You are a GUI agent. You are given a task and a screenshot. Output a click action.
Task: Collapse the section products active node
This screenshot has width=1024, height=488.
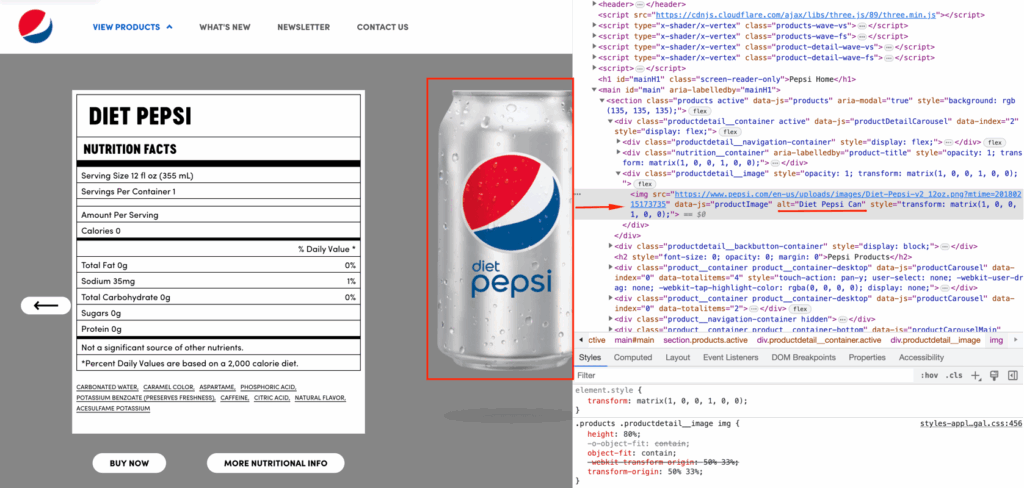(602, 101)
